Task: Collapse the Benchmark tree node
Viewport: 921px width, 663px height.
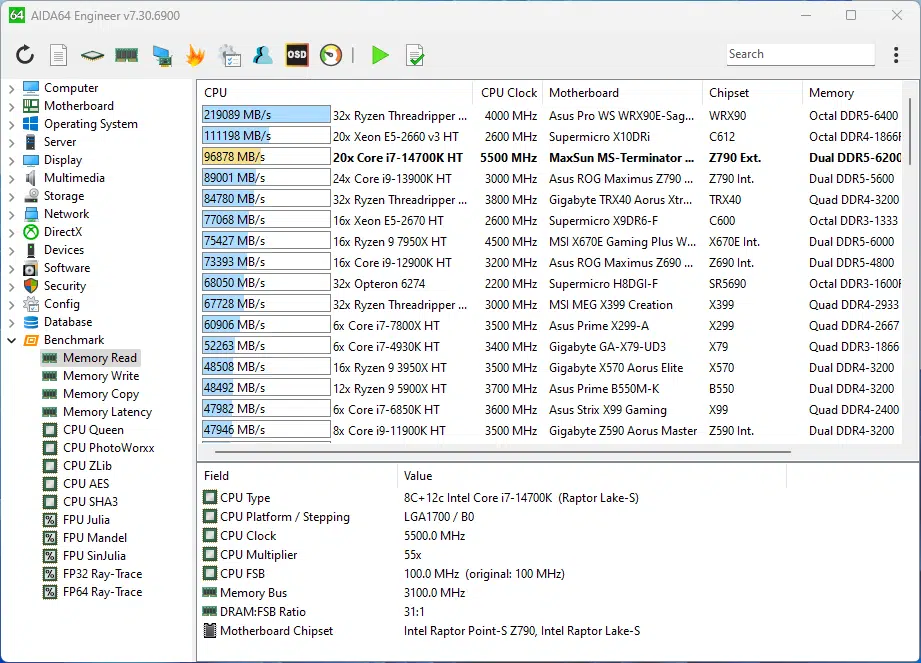Action: 11,340
